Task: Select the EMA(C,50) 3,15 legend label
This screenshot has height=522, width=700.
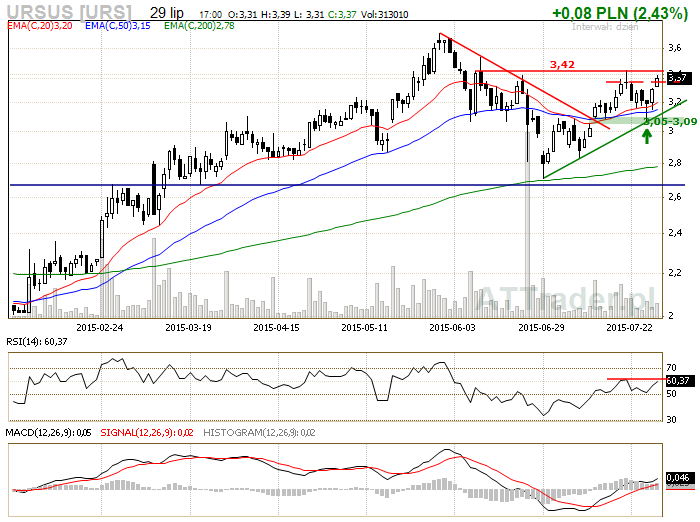Action: point(118,26)
